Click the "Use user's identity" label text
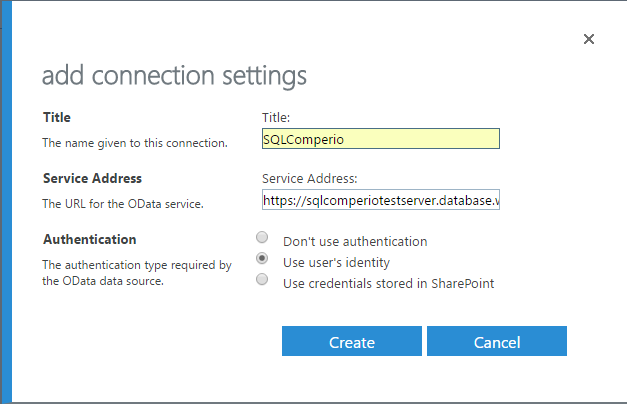 [336, 263]
